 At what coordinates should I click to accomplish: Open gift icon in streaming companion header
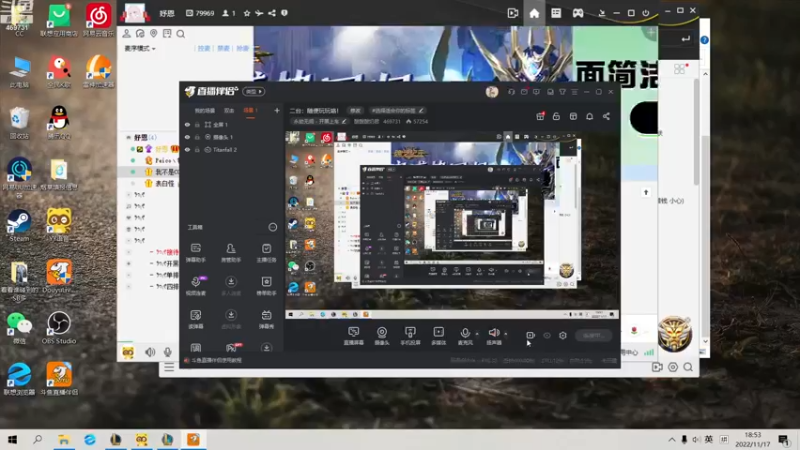540,116
